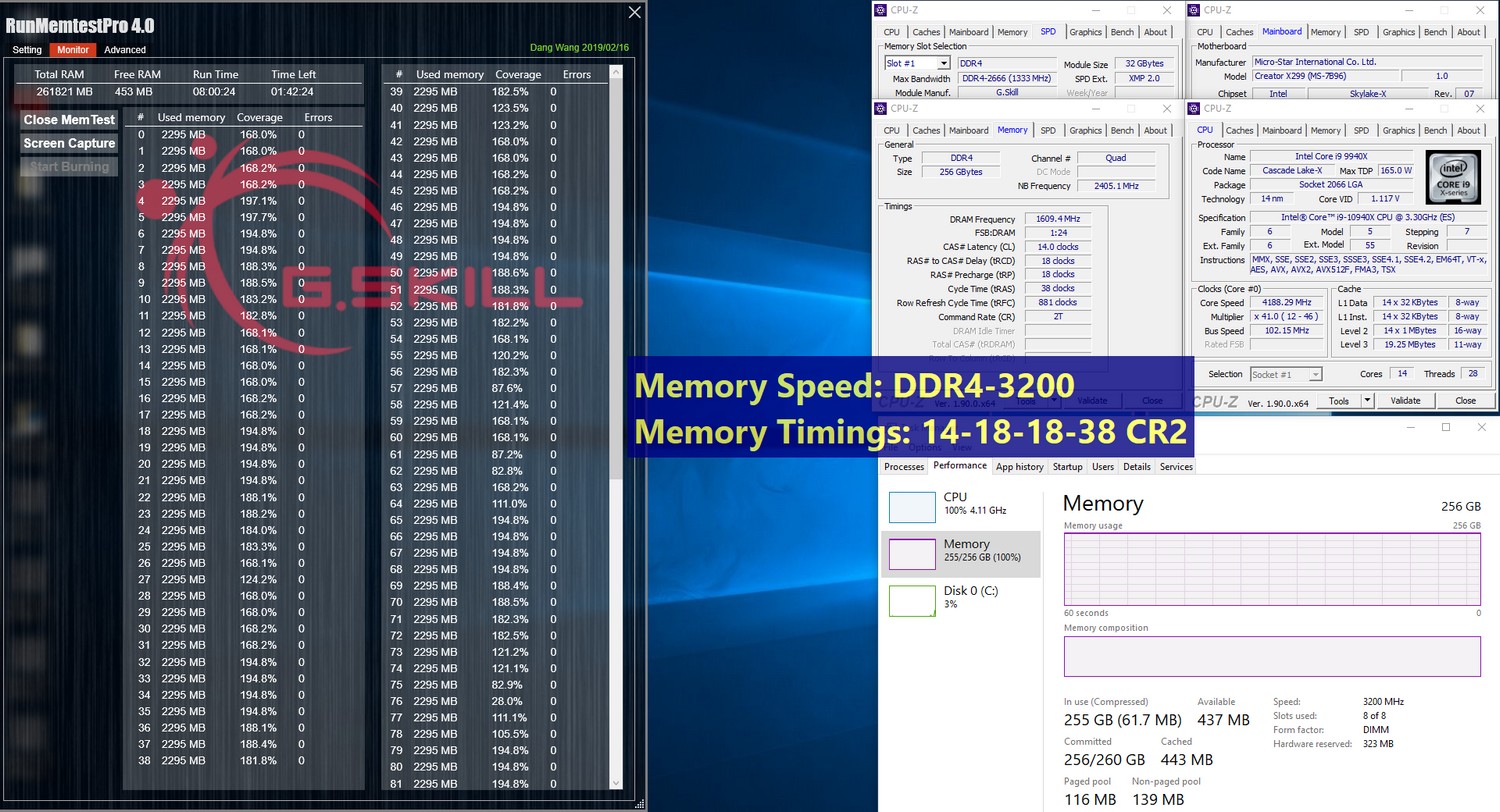
Task: Switch to Processes tab in Task Manager
Action: point(904,467)
